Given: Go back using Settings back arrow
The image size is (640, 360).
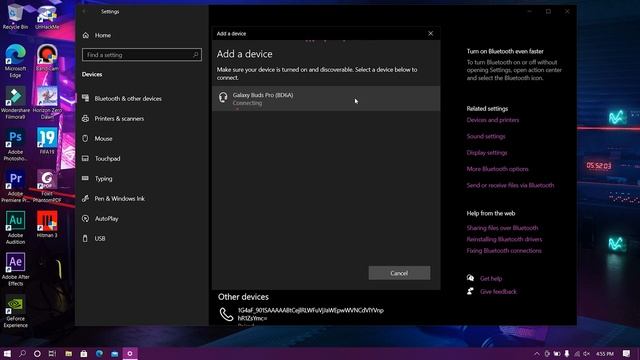Looking at the screenshot, I should coord(84,11).
